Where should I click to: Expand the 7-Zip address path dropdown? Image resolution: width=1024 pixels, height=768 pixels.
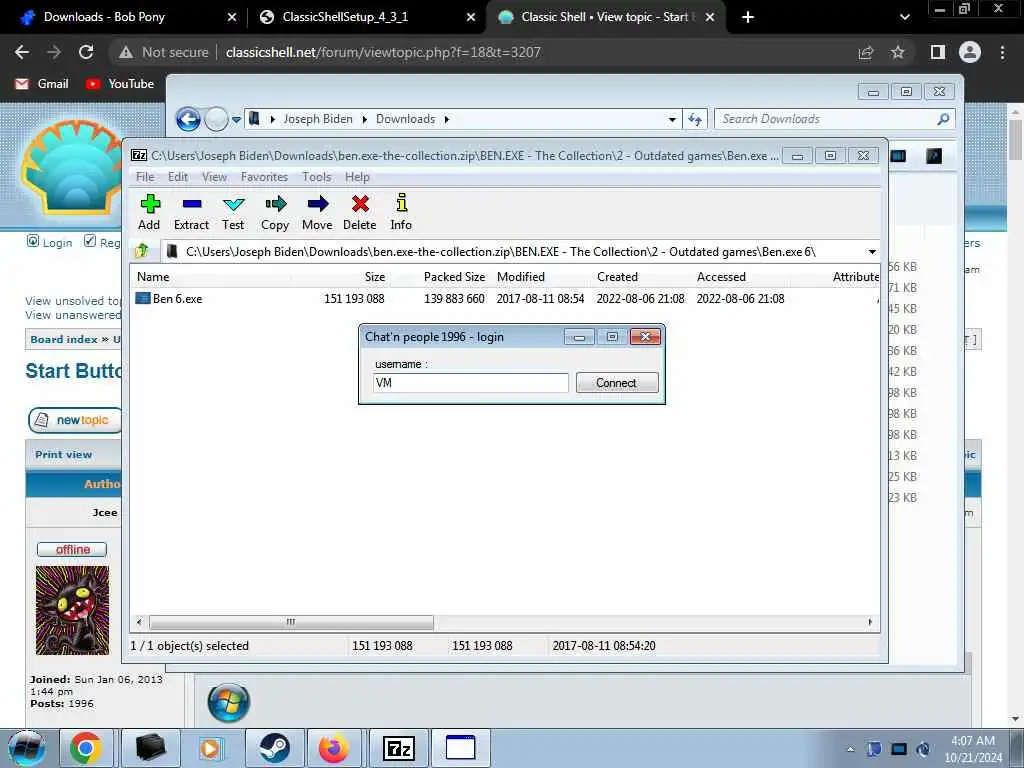[x=872, y=252]
